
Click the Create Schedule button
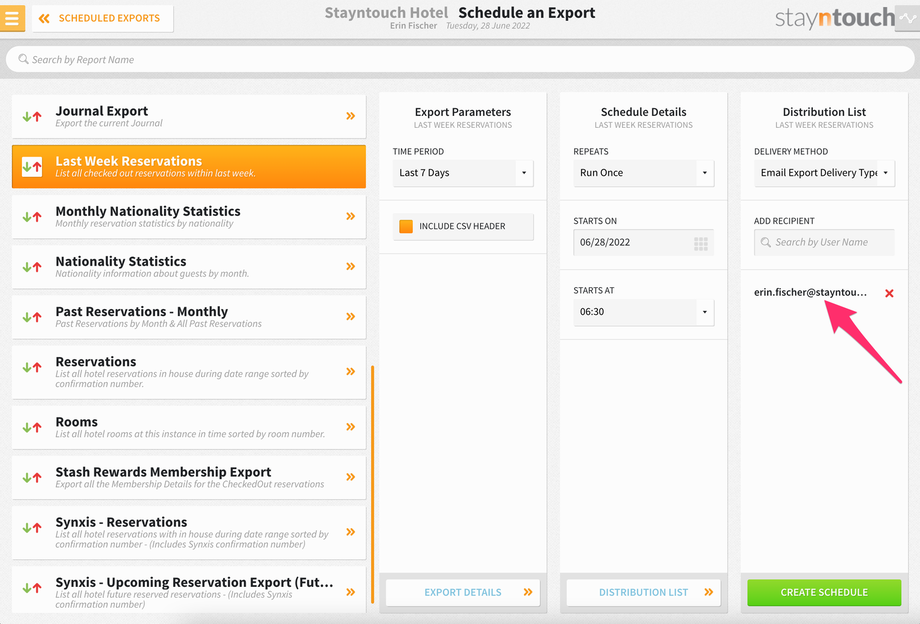[x=824, y=592]
